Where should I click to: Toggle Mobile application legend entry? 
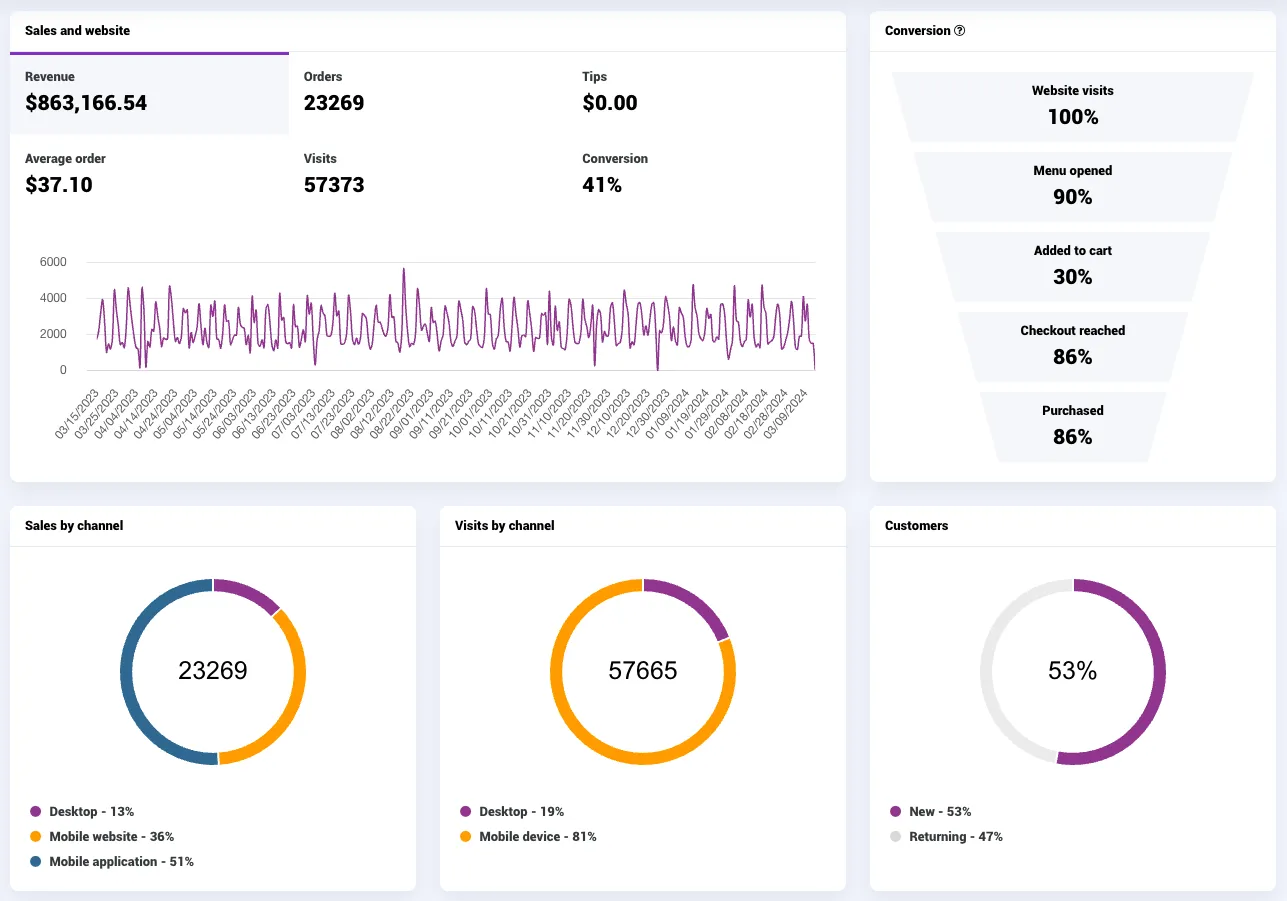pyautogui.click(x=112, y=862)
